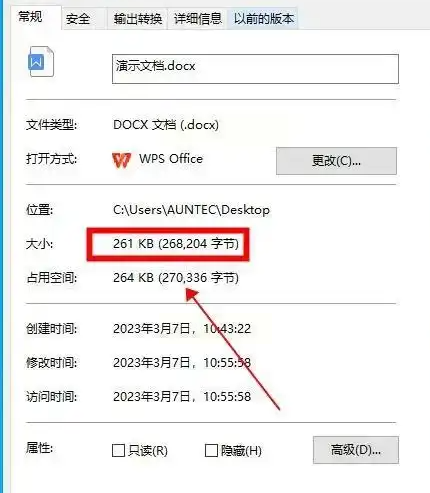
Task: Click the WPS Office logo icon
Action: pyautogui.click(x=122, y=160)
